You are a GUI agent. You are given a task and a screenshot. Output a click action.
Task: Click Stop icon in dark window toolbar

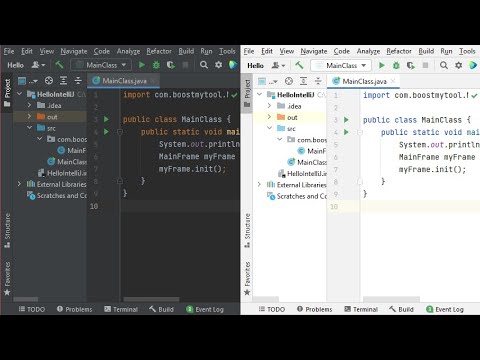click(x=185, y=65)
